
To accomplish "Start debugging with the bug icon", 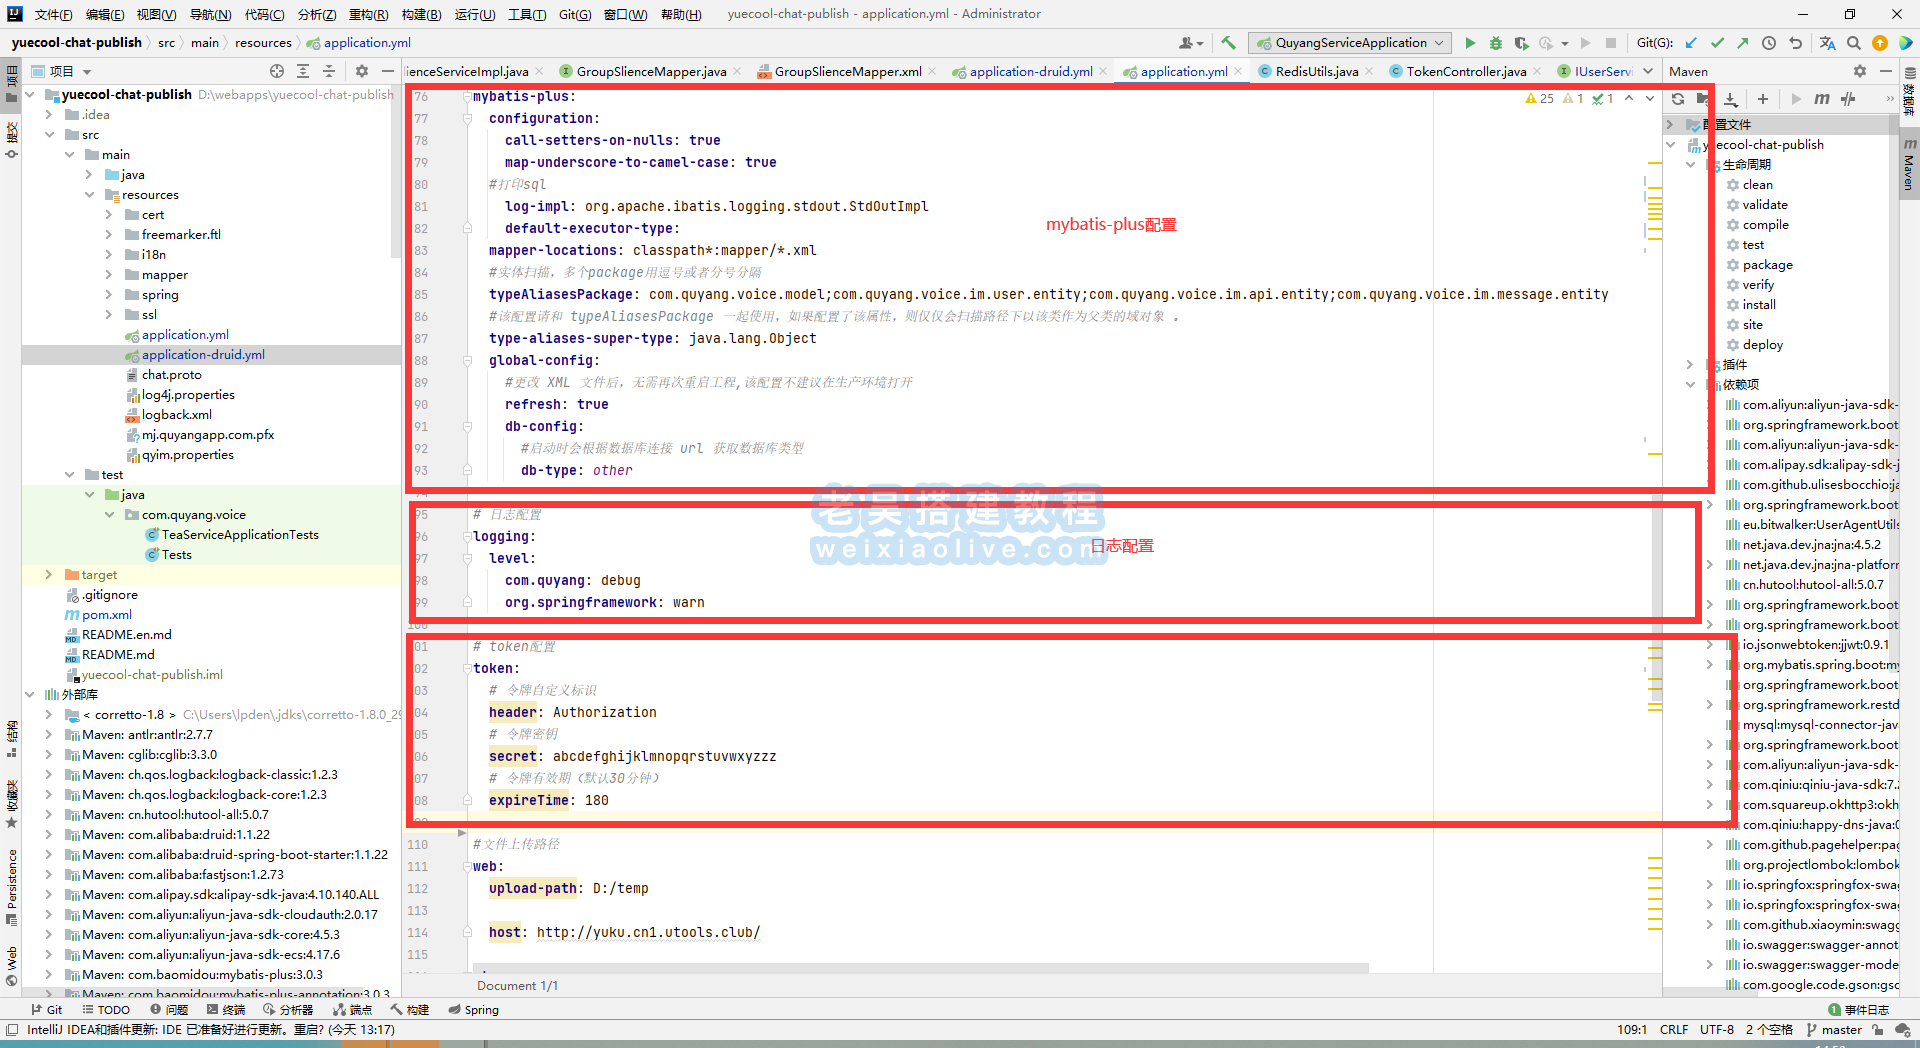I will click(x=1495, y=43).
